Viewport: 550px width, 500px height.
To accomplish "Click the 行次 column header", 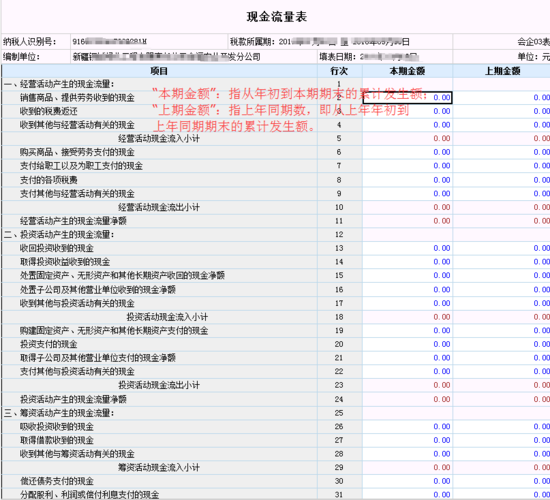I will [x=340, y=71].
